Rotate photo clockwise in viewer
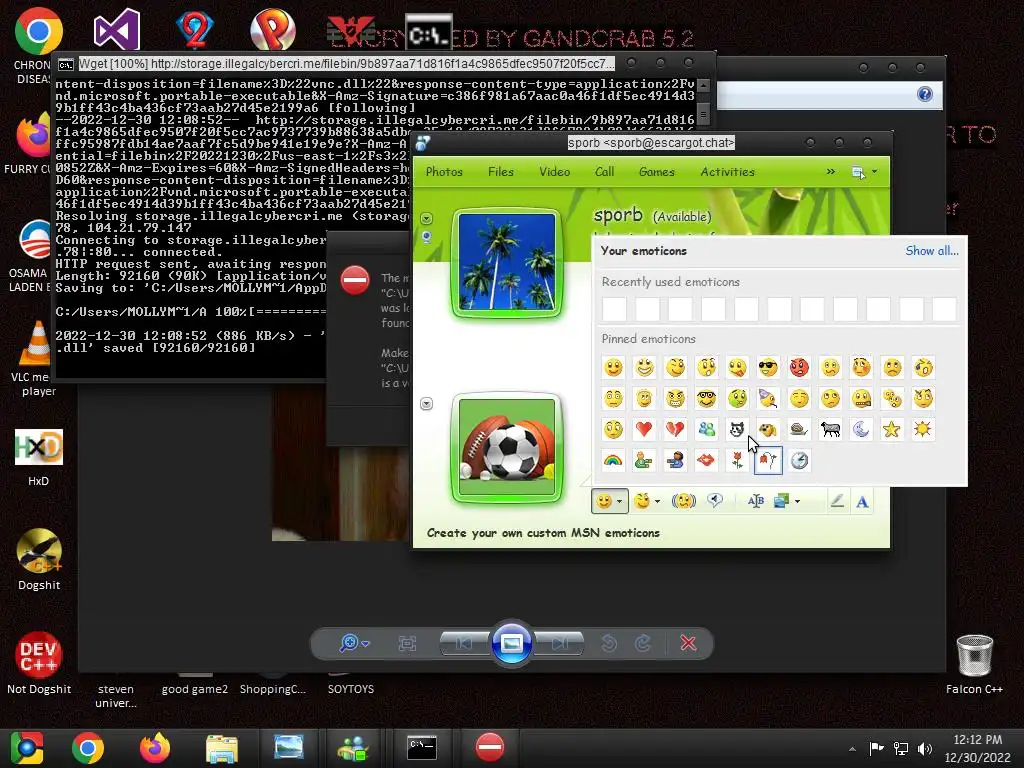This screenshot has height=768, width=1024. click(x=643, y=643)
